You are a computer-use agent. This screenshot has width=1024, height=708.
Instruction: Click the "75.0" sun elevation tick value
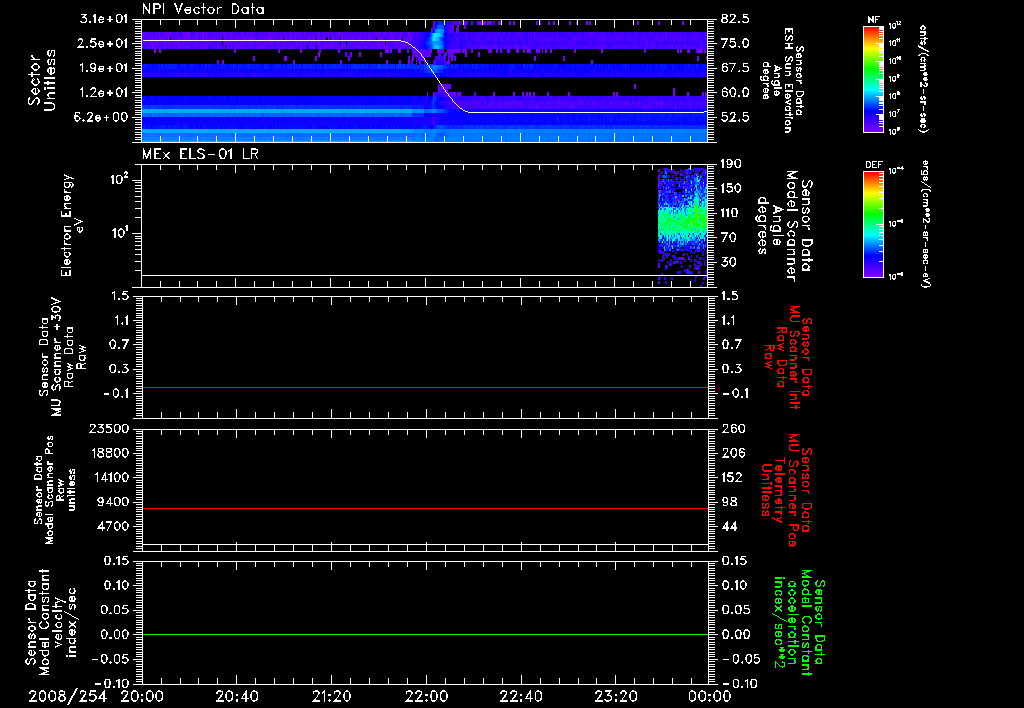(x=735, y=43)
